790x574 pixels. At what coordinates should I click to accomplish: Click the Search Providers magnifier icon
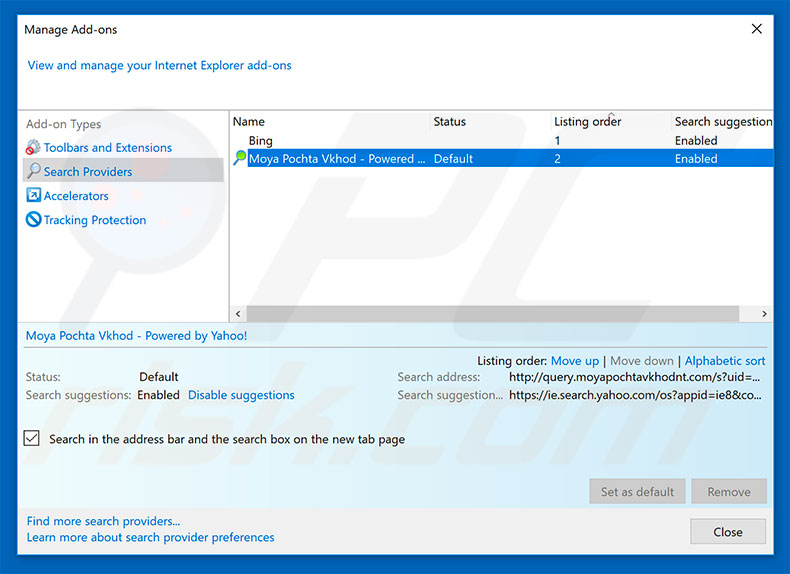[x=33, y=172]
